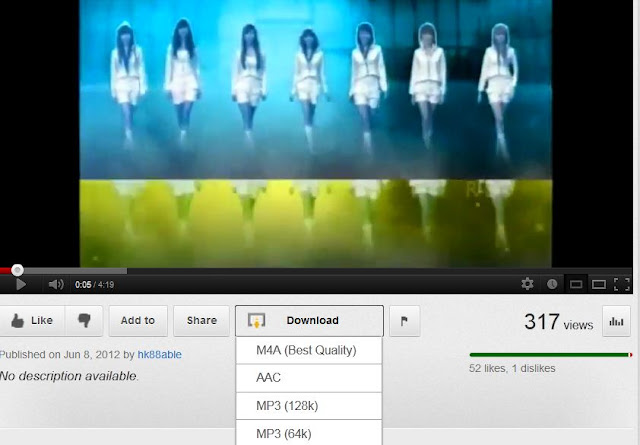Image resolution: width=640 pixels, height=445 pixels.
Task: Like the video
Action: click(32, 320)
